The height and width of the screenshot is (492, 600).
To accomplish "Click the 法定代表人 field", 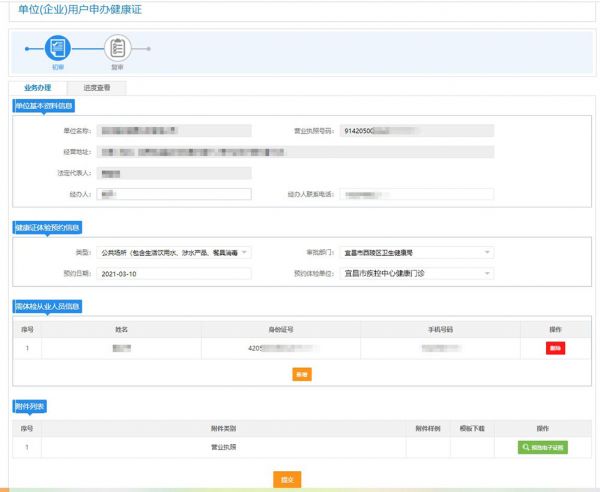I will point(173,173).
